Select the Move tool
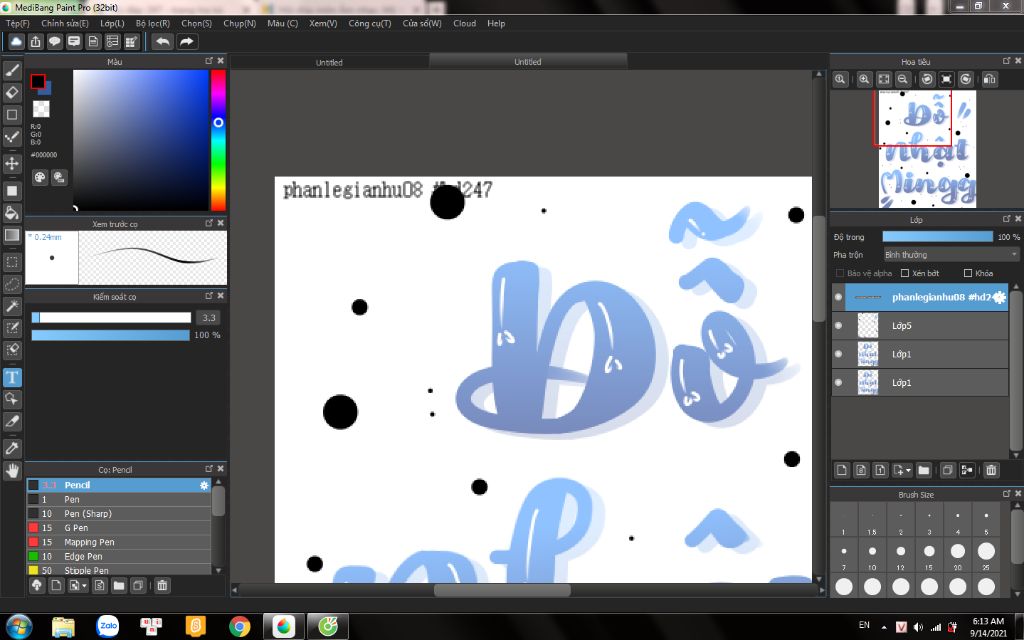 (12, 163)
